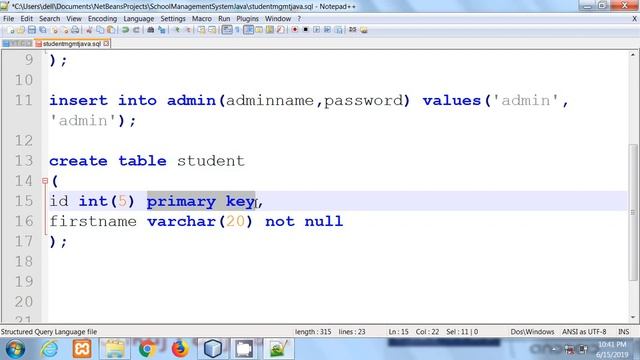Image resolution: width=640 pixels, height=360 pixels.
Task: Click the Paste toolbar icon
Action: click(110, 30)
